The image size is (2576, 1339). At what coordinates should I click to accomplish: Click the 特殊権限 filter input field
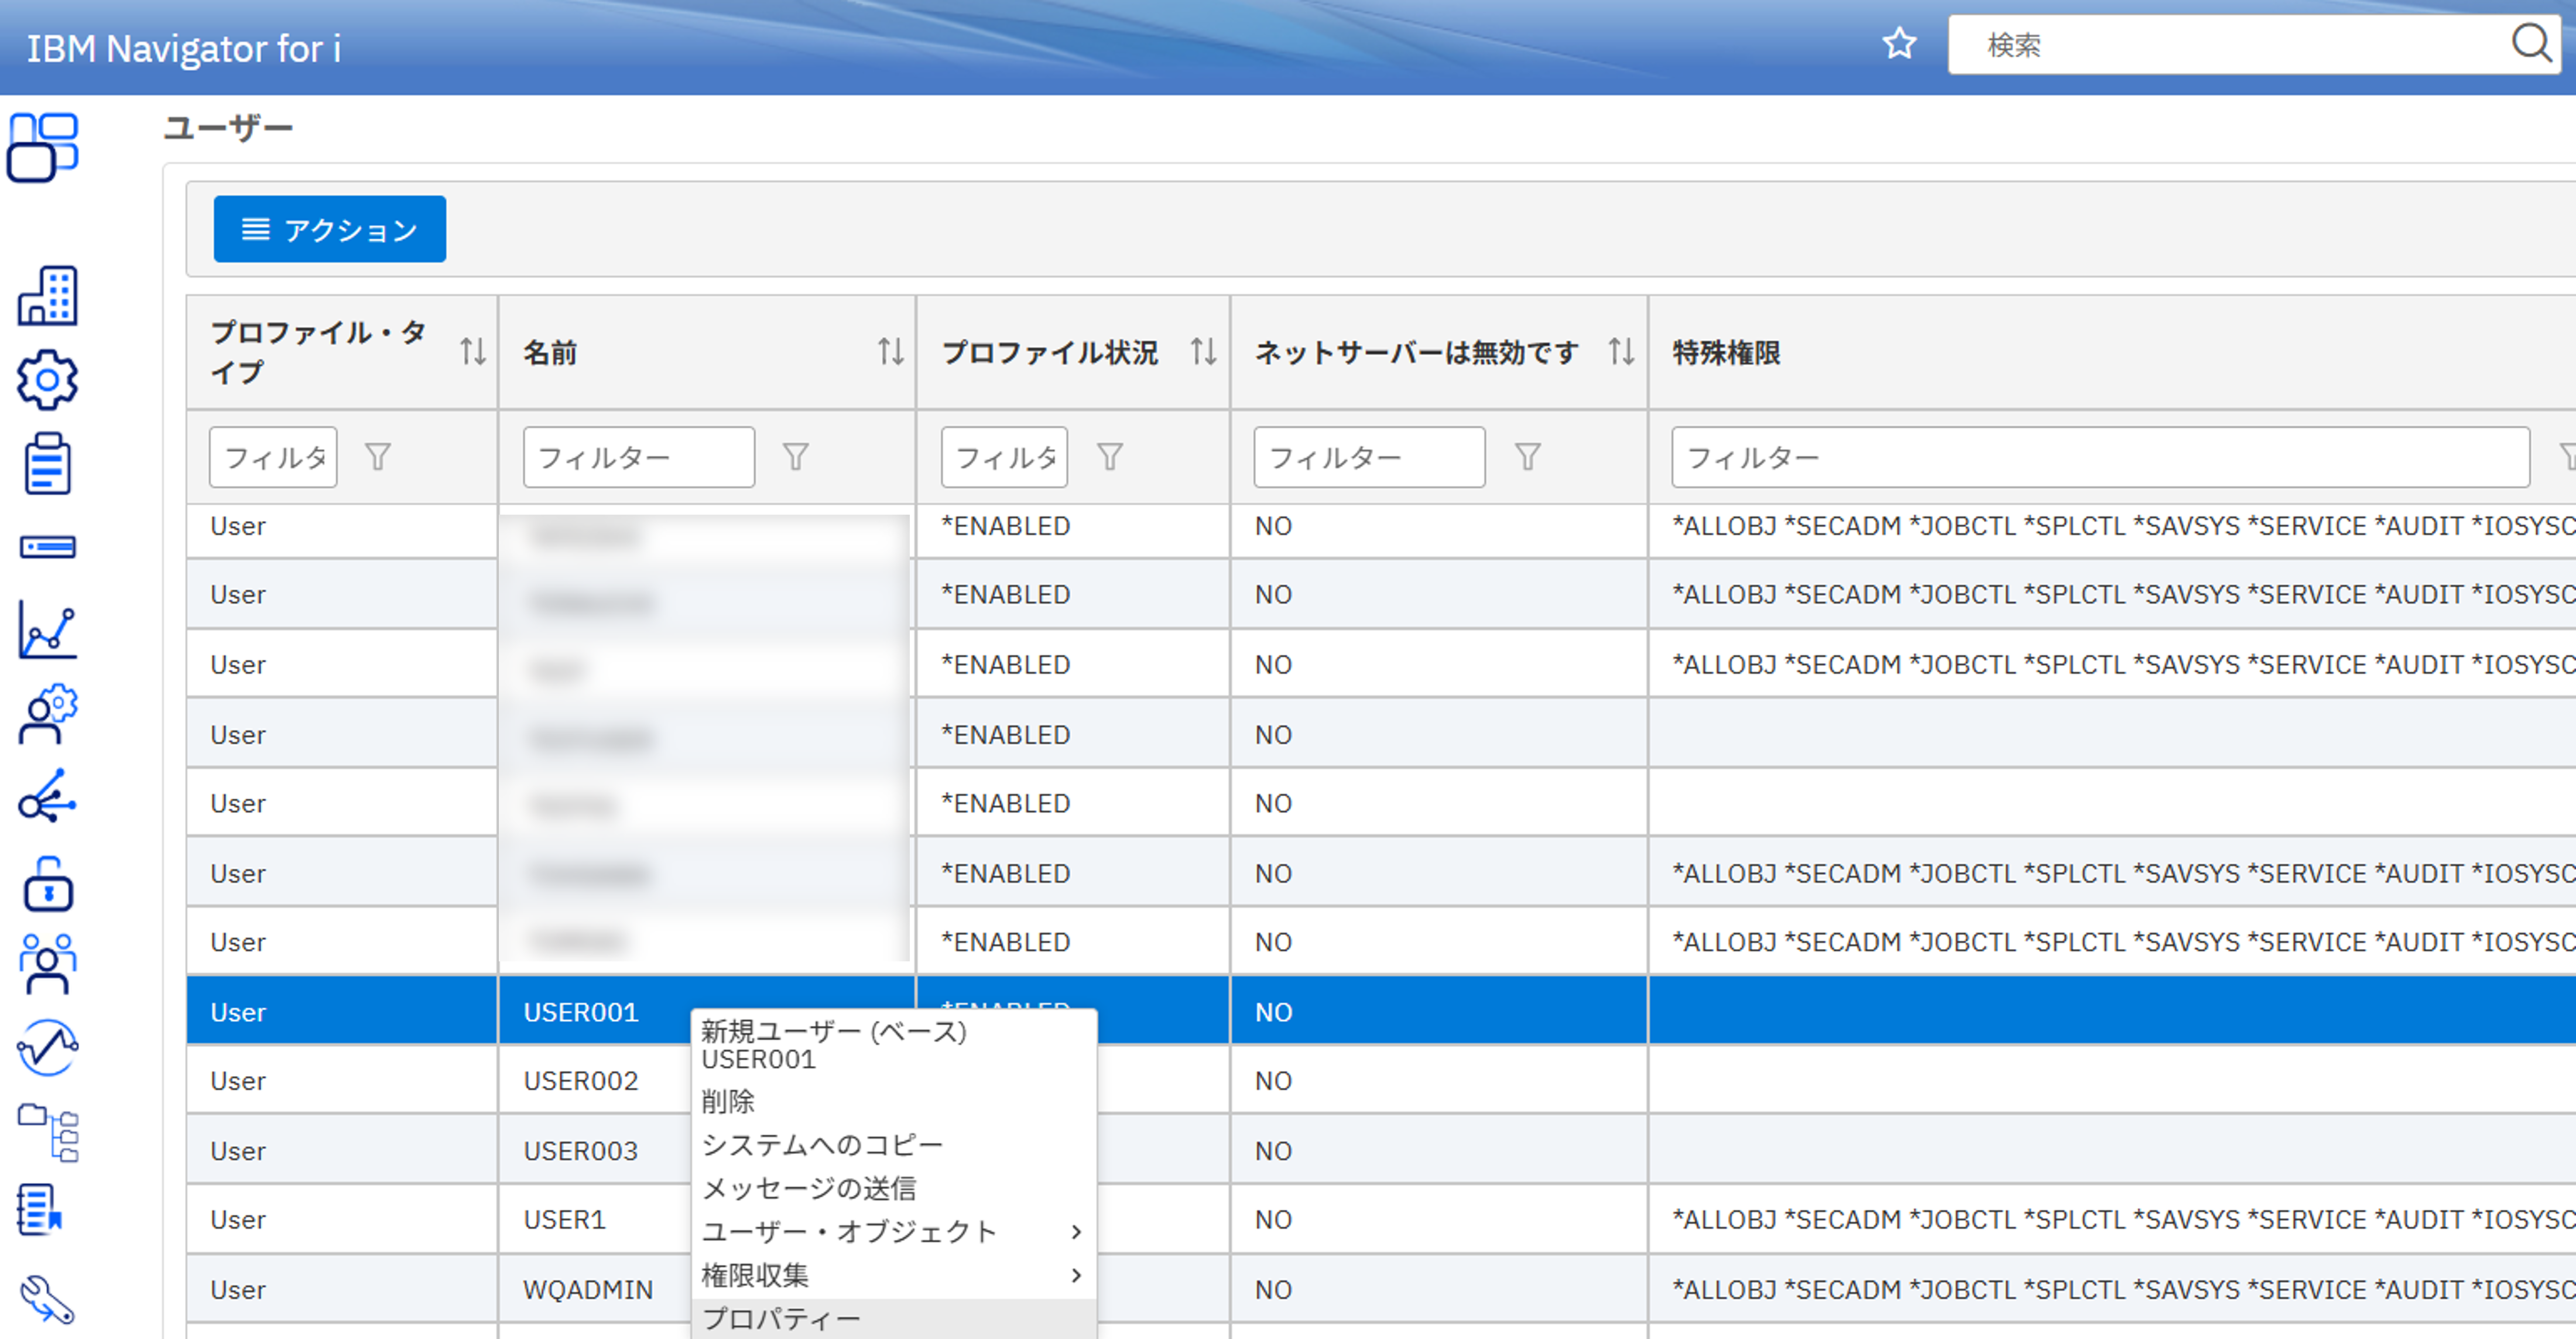2099,458
